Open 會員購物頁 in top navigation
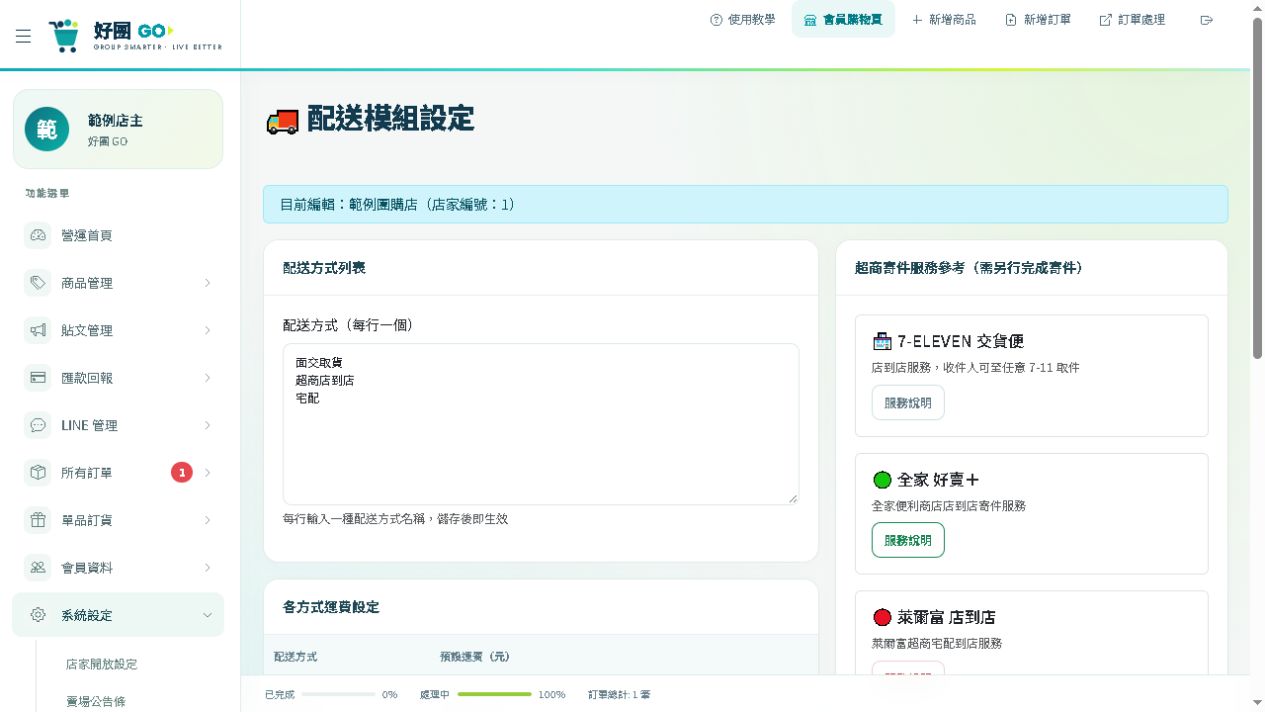 [x=843, y=19]
